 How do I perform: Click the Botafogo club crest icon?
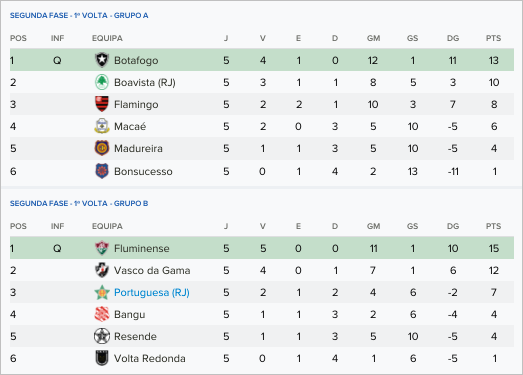[102, 60]
